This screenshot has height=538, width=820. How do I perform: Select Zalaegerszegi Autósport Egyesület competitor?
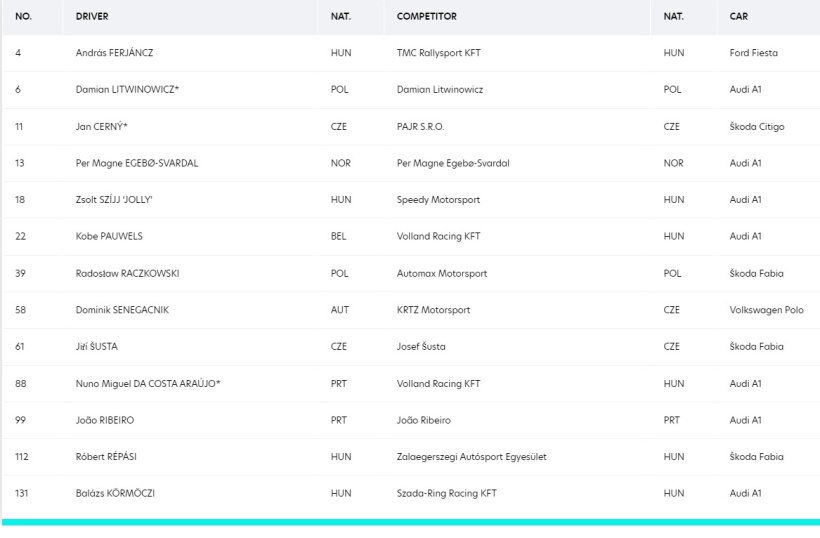pyautogui.click(x=471, y=457)
